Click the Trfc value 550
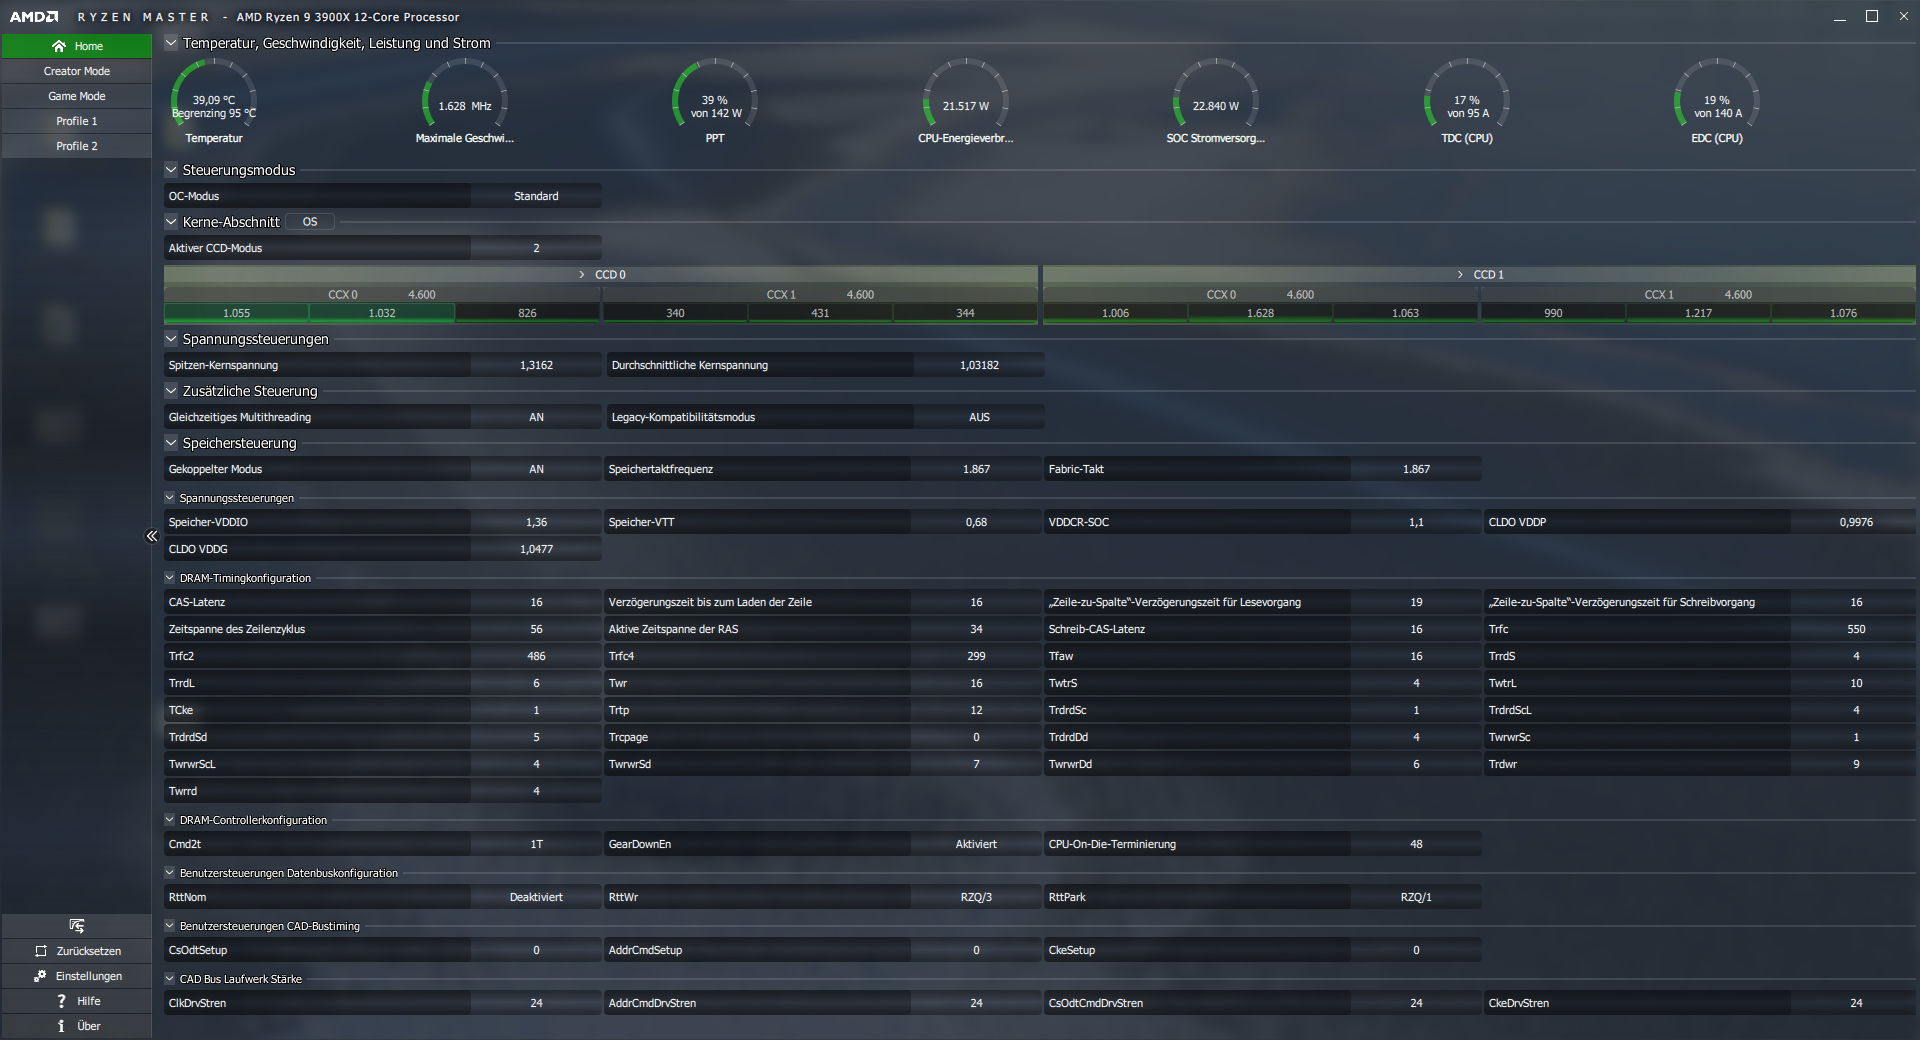1920x1040 pixels. pyautogui.click(x=1856, y=629)
